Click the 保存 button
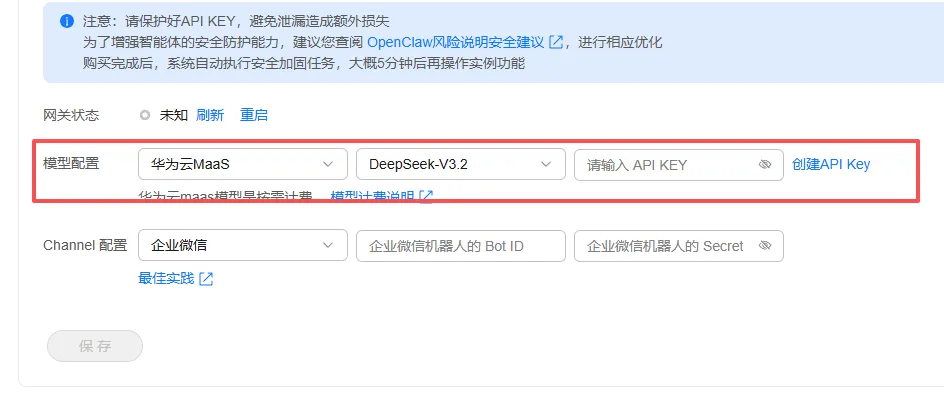This screenshot has height=414, width=944. coord(95,346)
